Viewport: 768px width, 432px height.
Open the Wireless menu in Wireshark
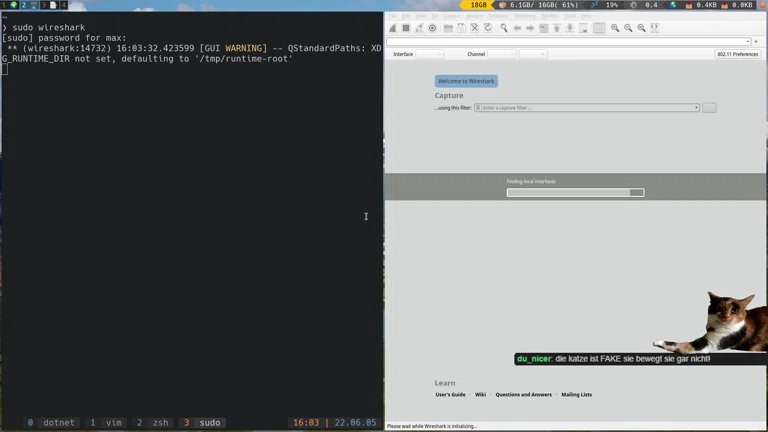pyautogui.click(x=550, y=16)
